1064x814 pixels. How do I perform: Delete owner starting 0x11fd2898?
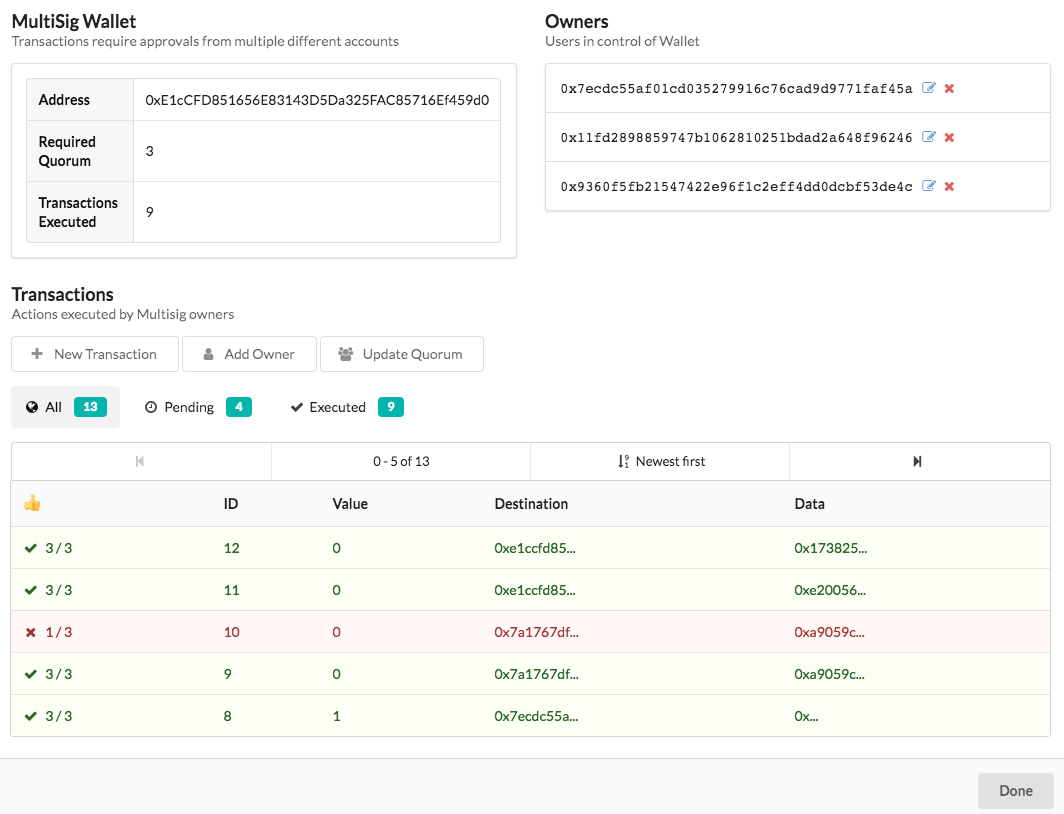[949, 137]
